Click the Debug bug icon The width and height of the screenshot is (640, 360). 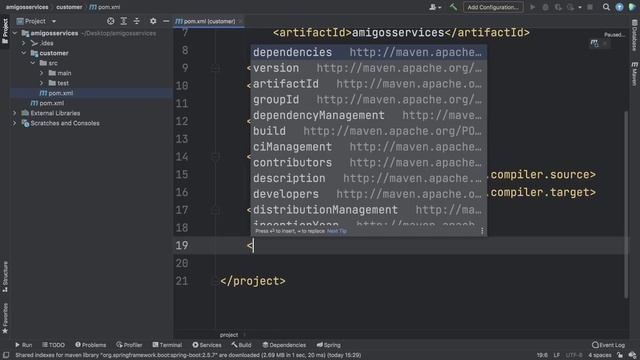[545, 7]
